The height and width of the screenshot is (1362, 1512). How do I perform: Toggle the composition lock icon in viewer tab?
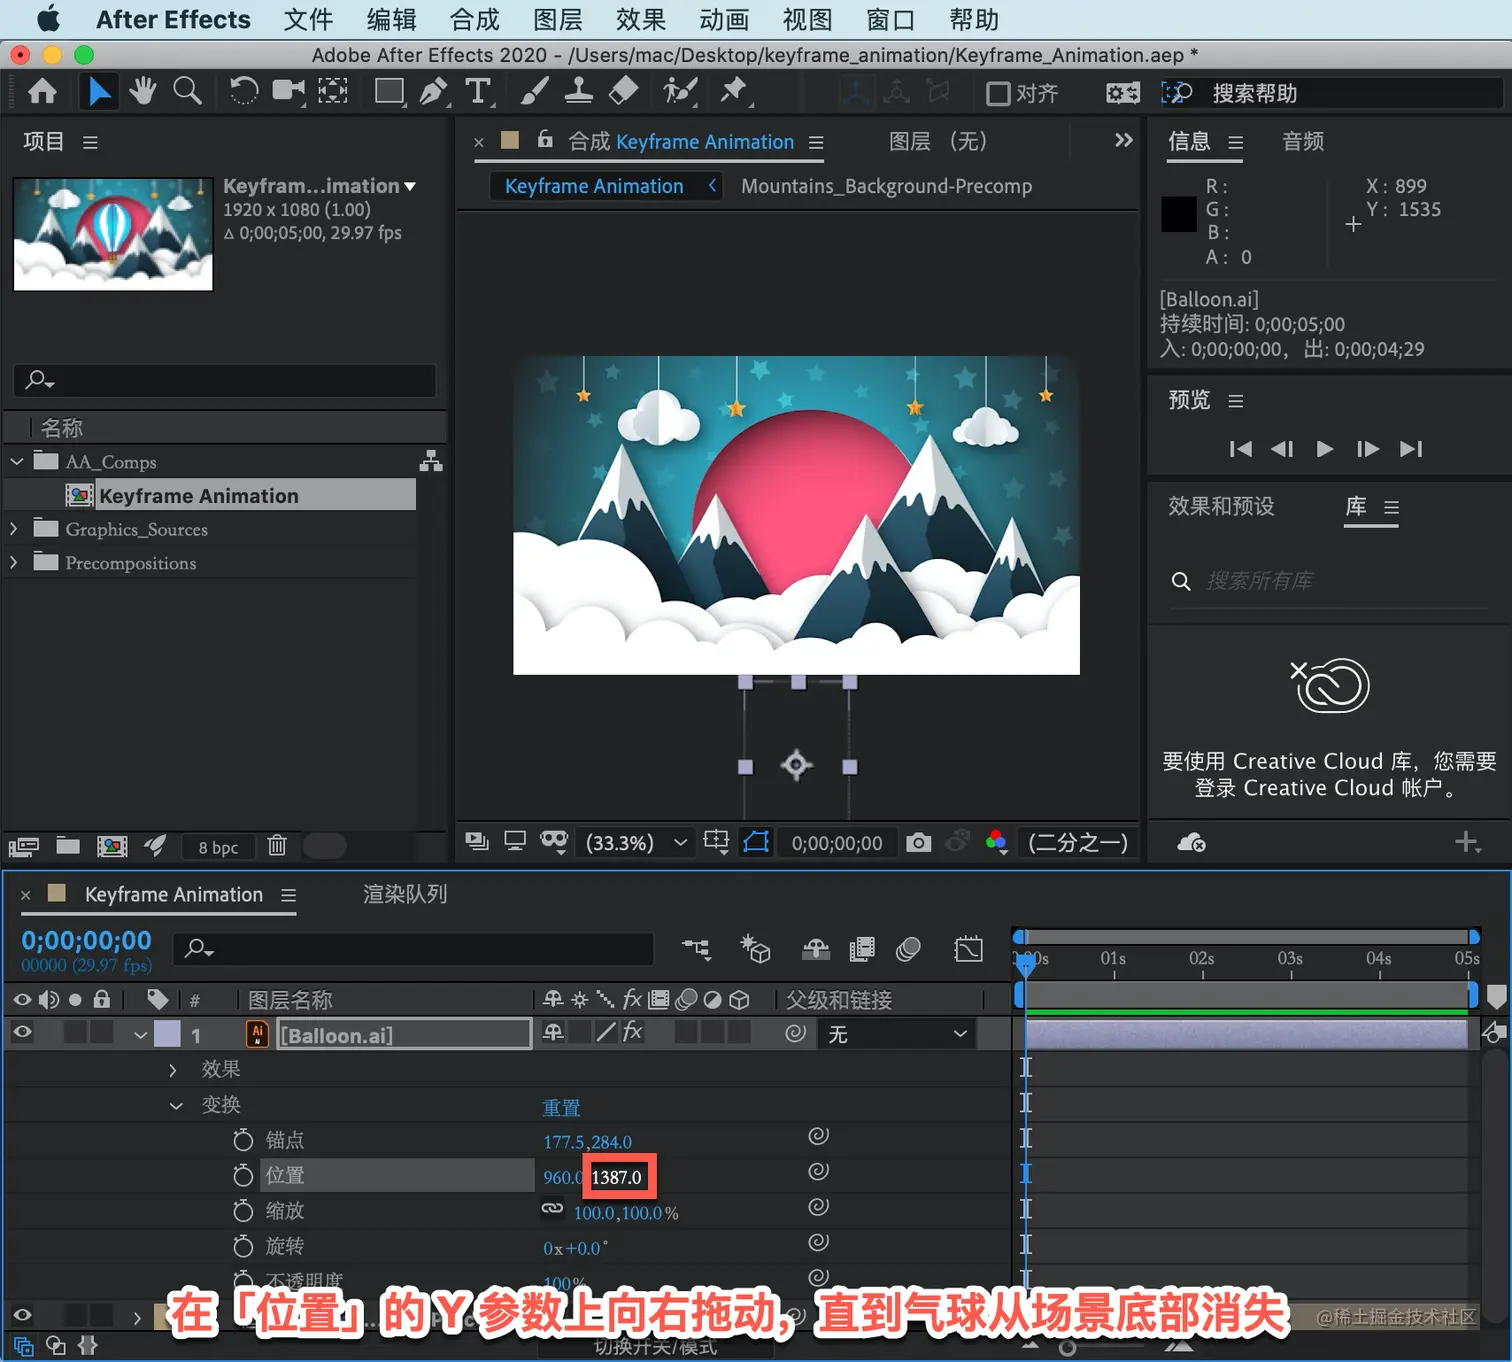point(545,139)
